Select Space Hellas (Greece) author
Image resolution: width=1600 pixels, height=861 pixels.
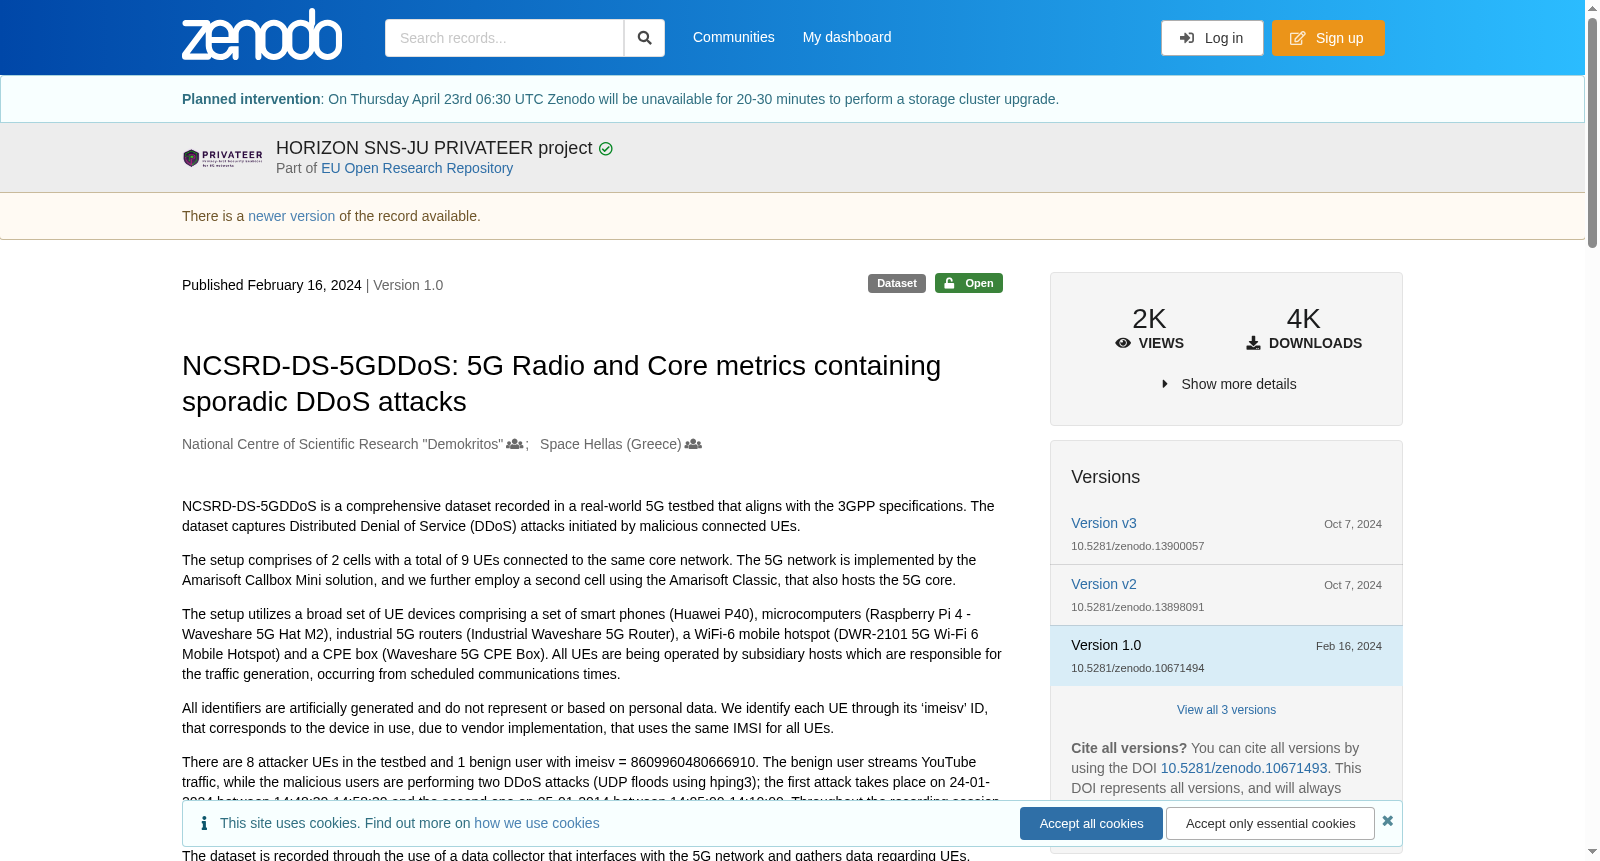click(610, 444)
